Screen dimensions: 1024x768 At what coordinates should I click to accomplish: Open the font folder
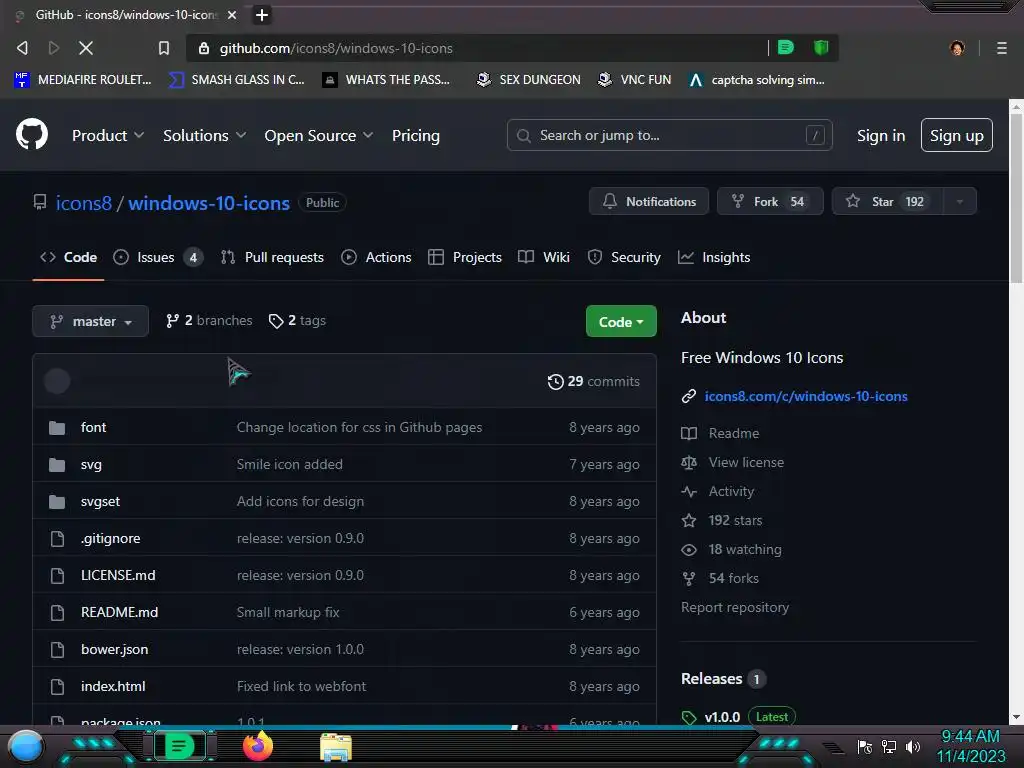click(x=93, y=427)
